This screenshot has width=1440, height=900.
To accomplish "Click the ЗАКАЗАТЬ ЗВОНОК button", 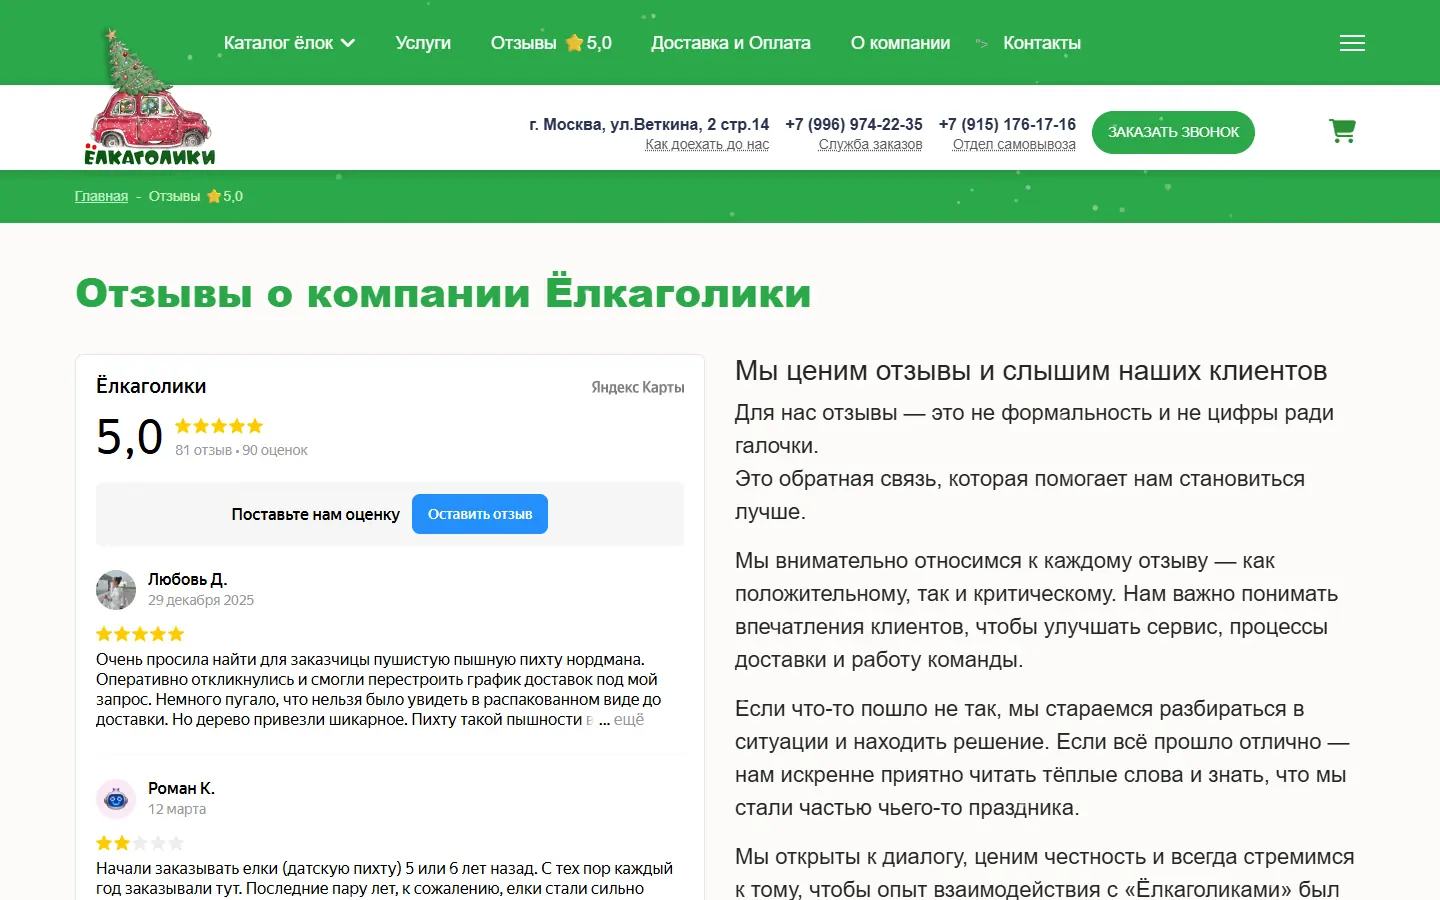I will click(1173, 132).
